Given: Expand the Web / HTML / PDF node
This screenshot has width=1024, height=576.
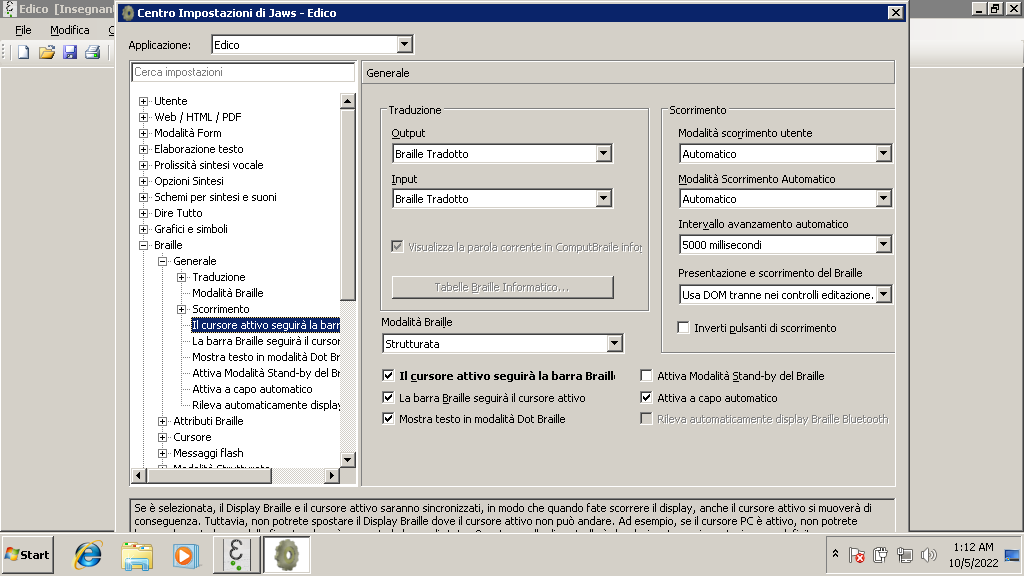Looking at the screenshot, I should (144, 118).
